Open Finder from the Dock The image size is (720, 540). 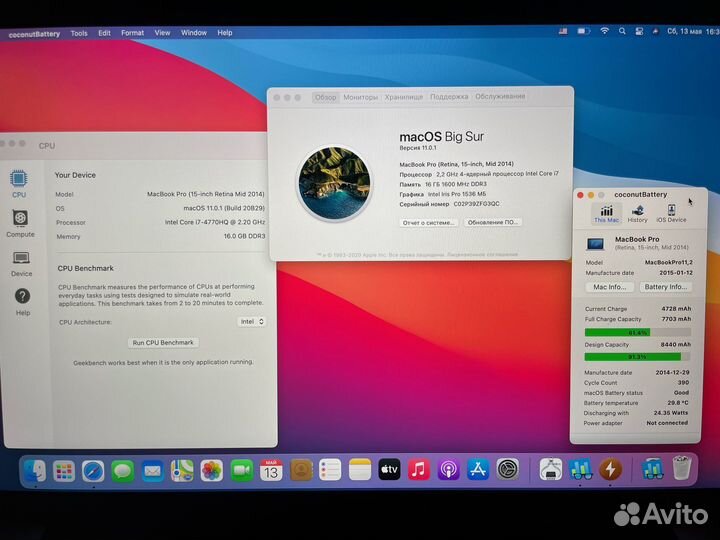coord(34,470)
